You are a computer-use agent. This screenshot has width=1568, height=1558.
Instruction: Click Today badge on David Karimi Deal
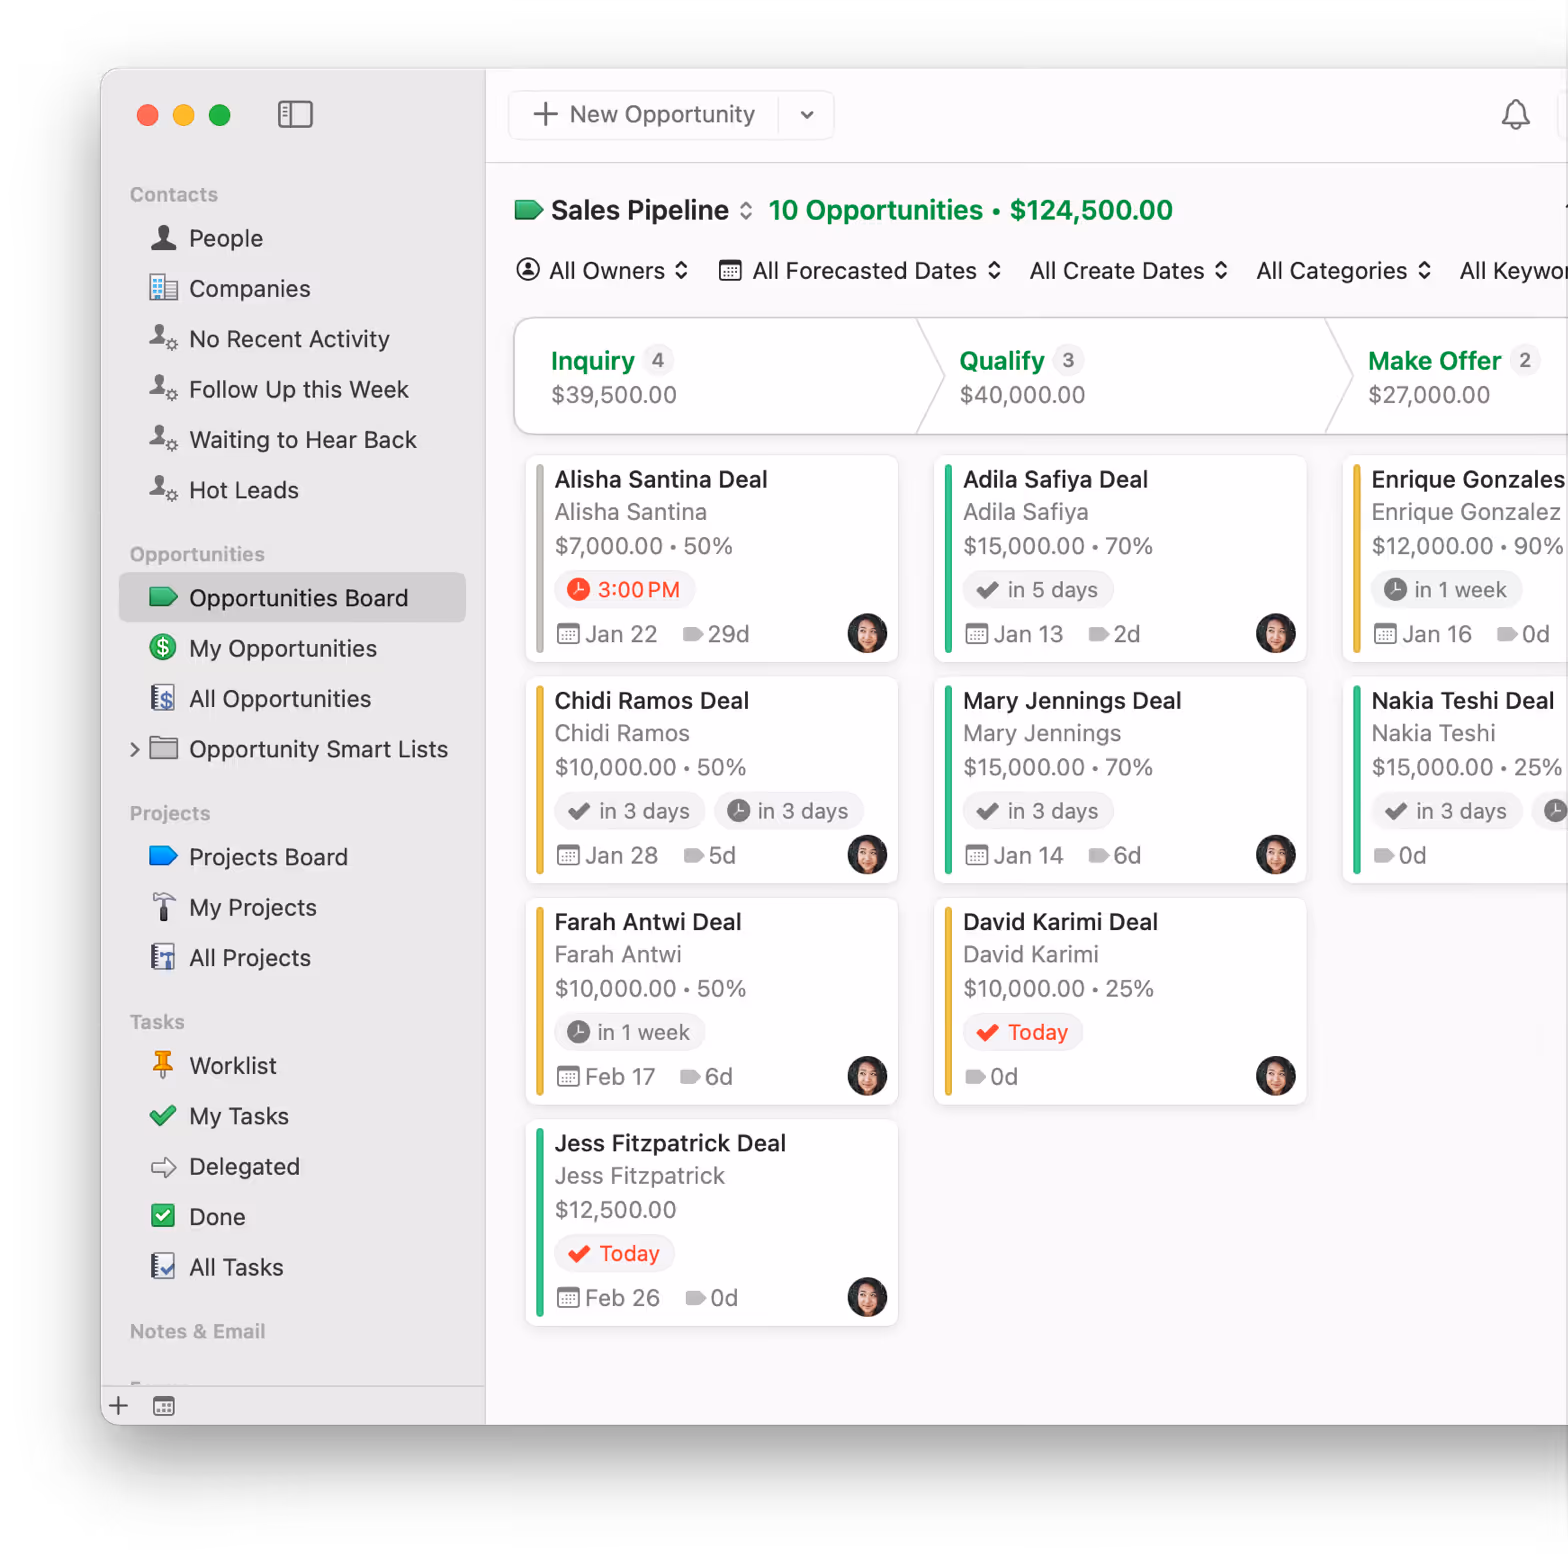tap(1023, 1032)
